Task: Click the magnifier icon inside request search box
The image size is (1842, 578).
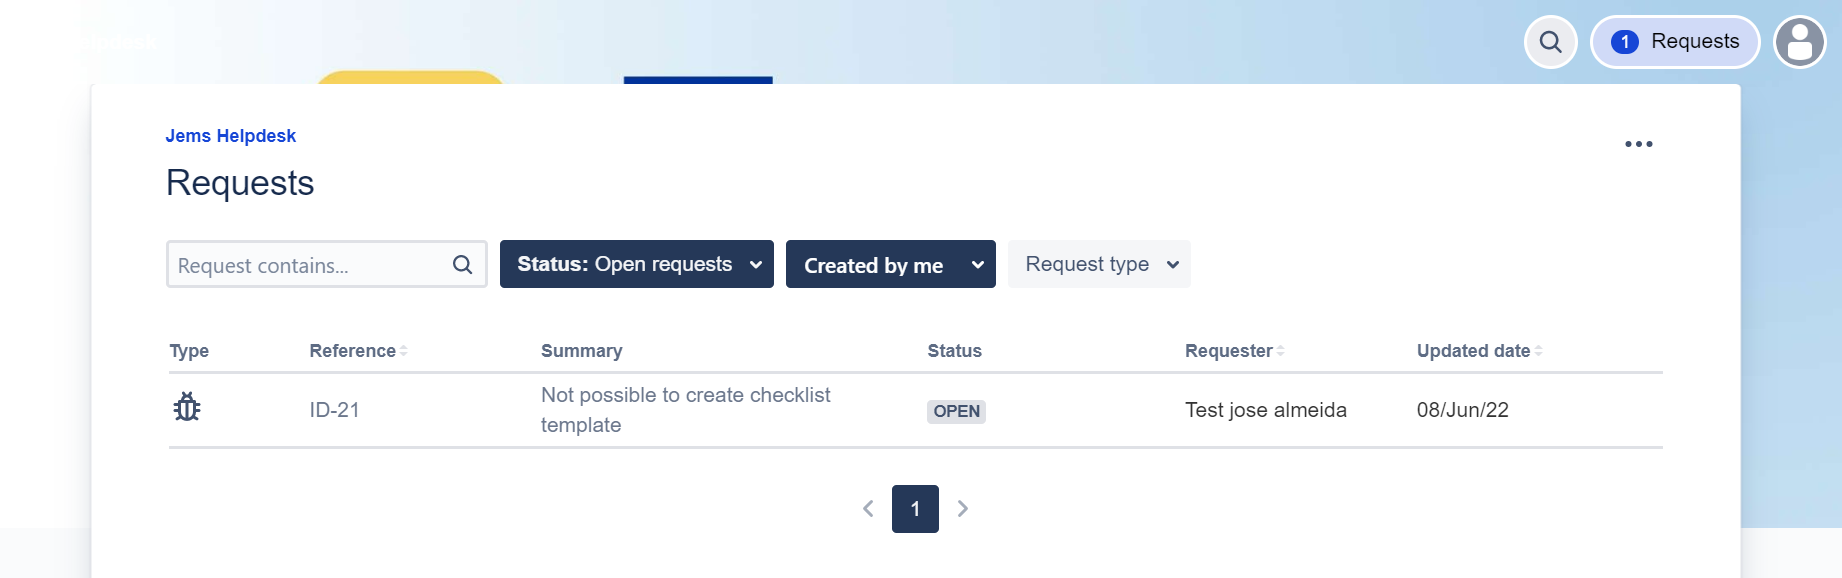Action: tap(462, 265)
